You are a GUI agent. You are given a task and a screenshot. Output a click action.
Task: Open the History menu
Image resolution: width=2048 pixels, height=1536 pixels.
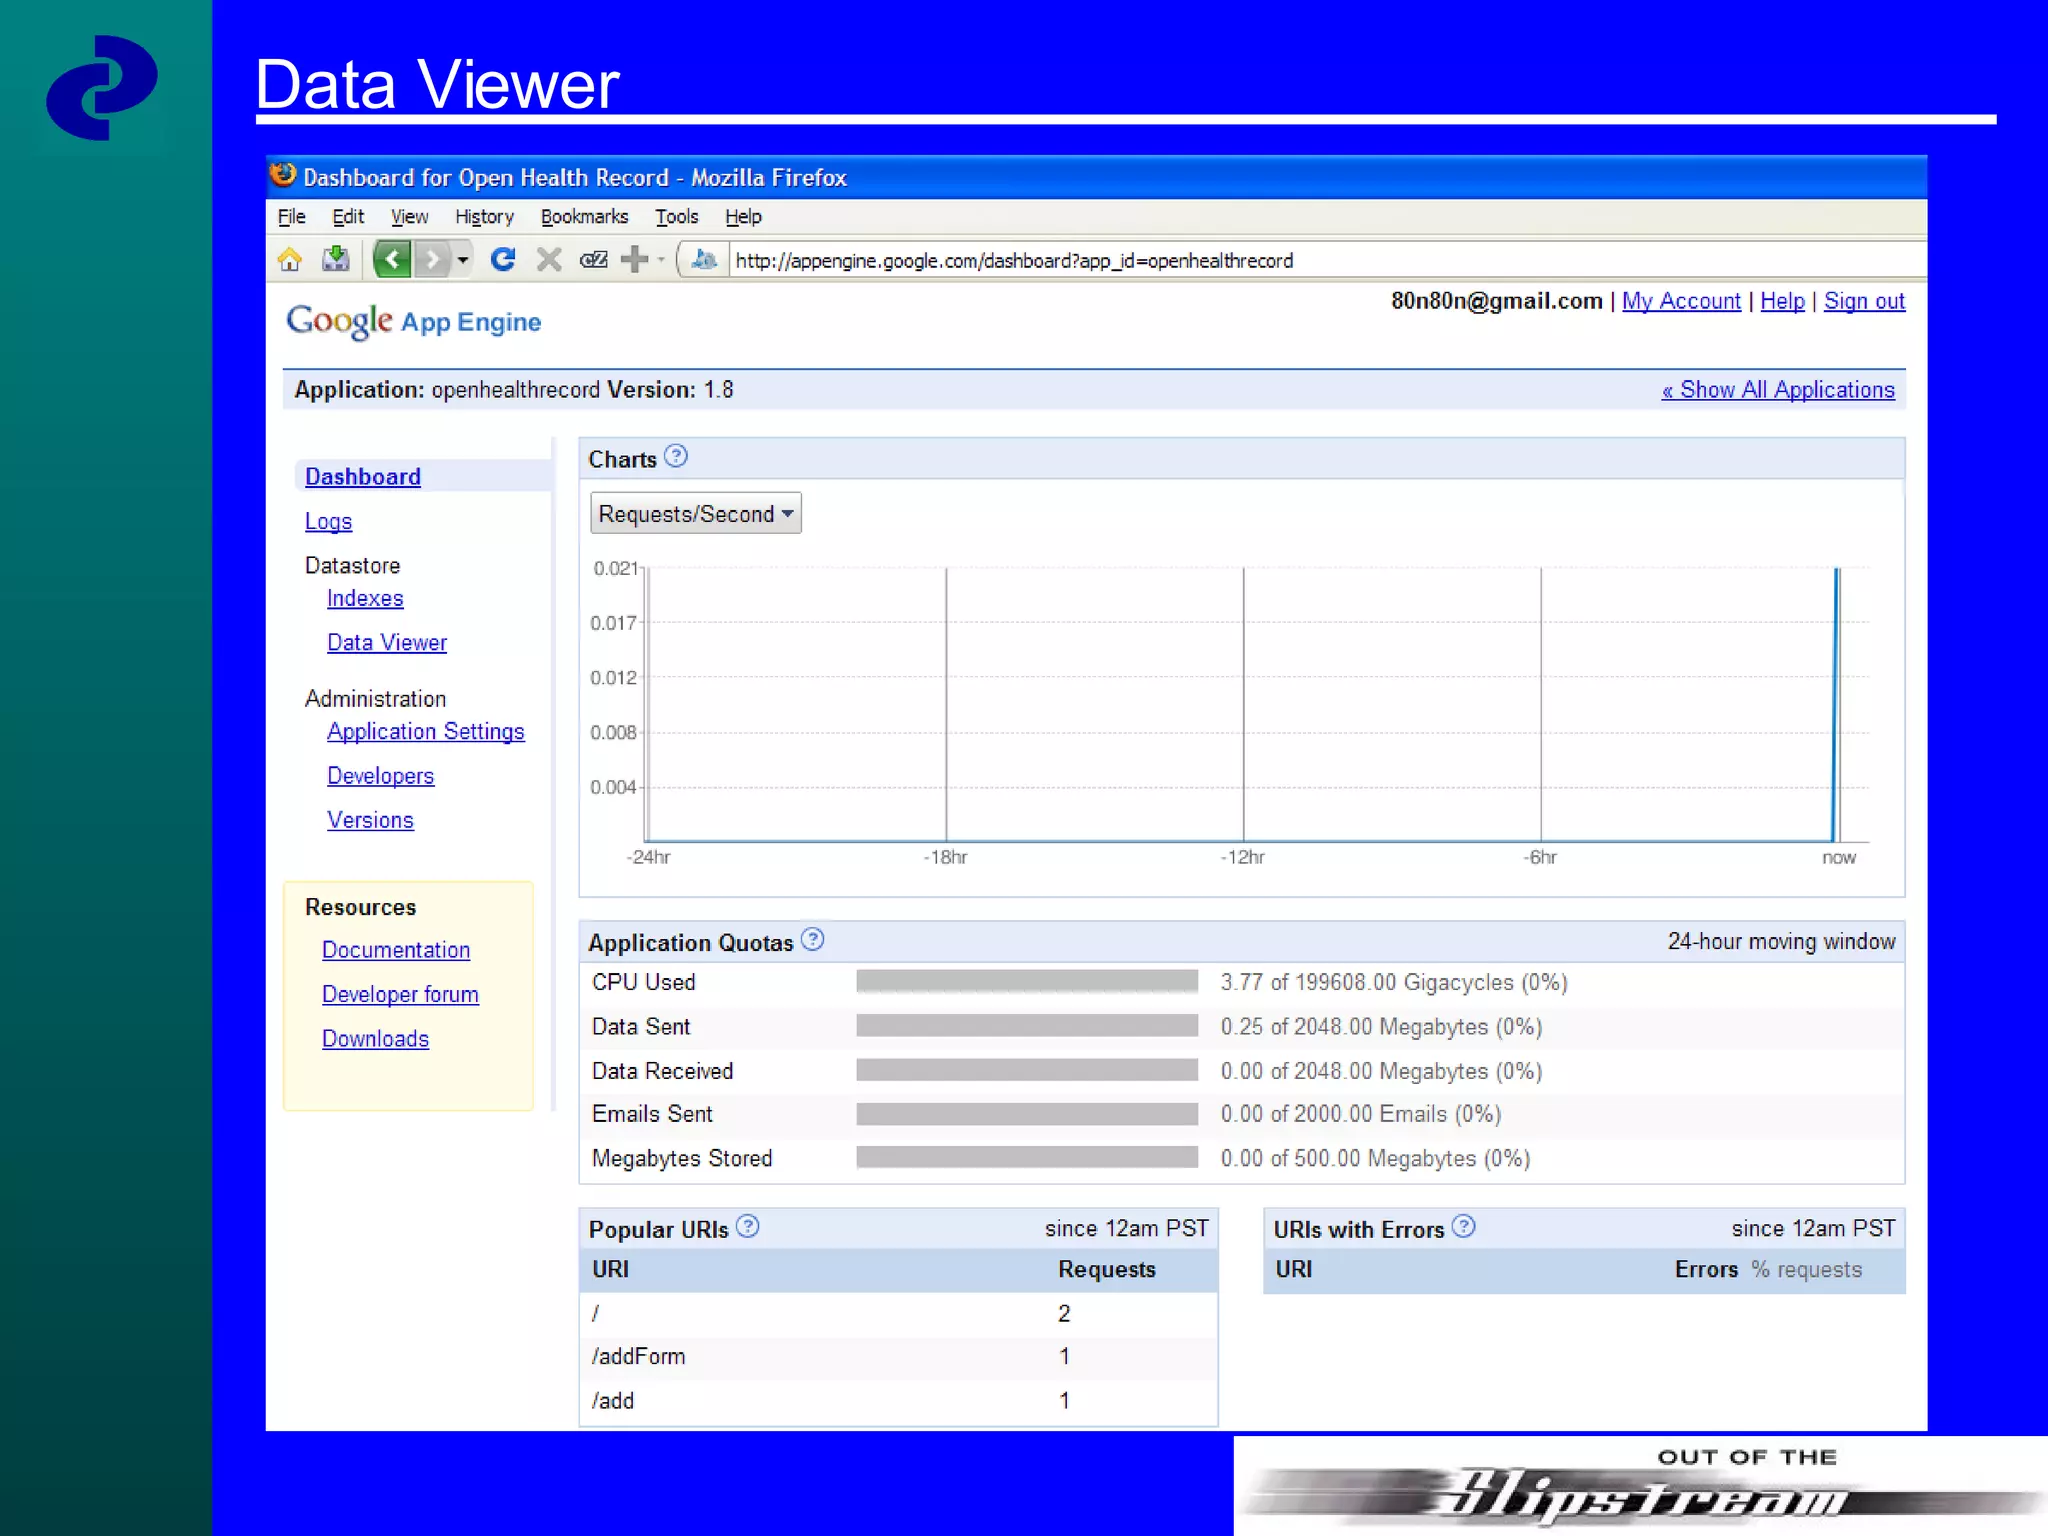coord(484,217)
